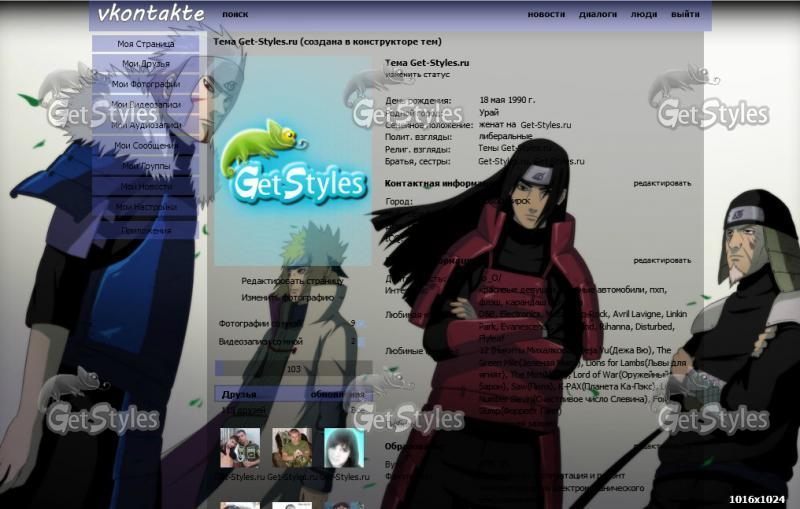Screen dimensions: 800x509
Task: Log out using the выйти link
Action: click(x=685, y=15)
